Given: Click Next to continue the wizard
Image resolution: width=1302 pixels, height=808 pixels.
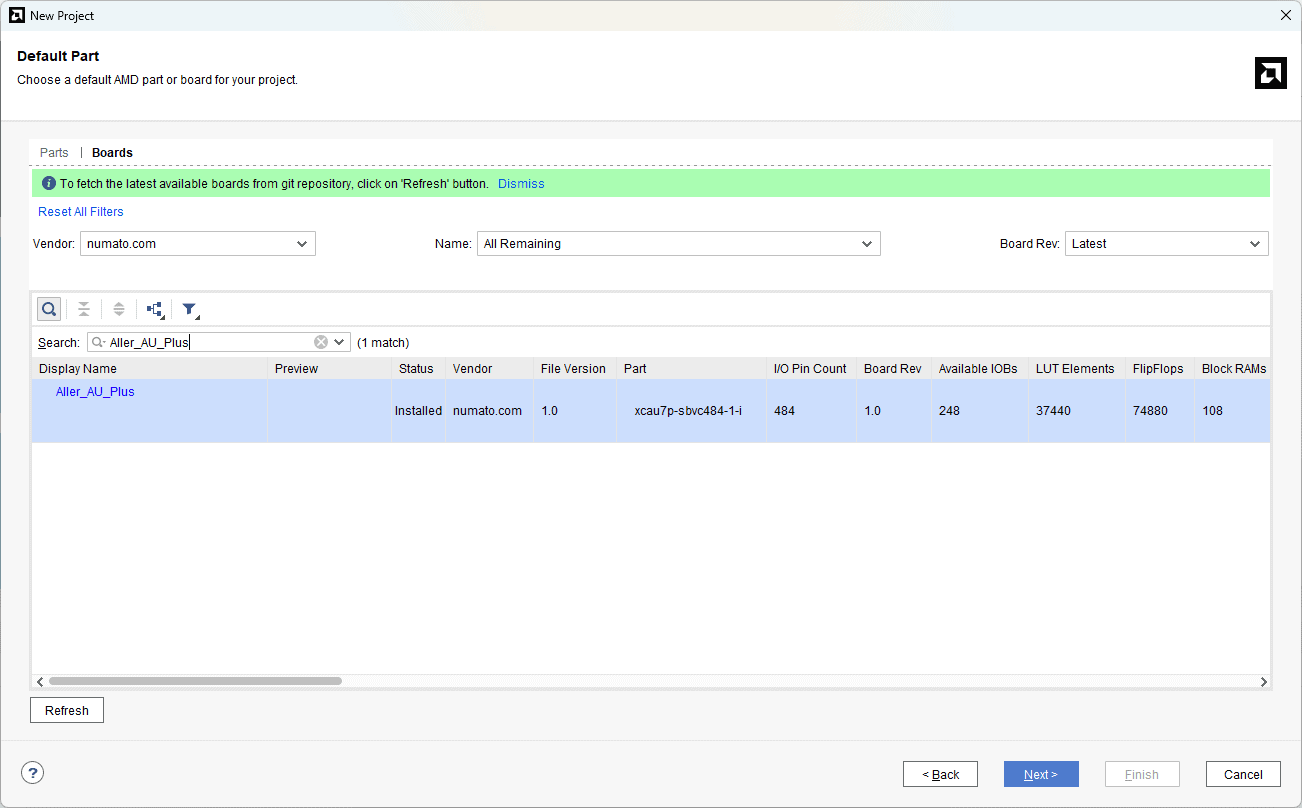Looking at the screenshot, I should [x=1040, y=774].
